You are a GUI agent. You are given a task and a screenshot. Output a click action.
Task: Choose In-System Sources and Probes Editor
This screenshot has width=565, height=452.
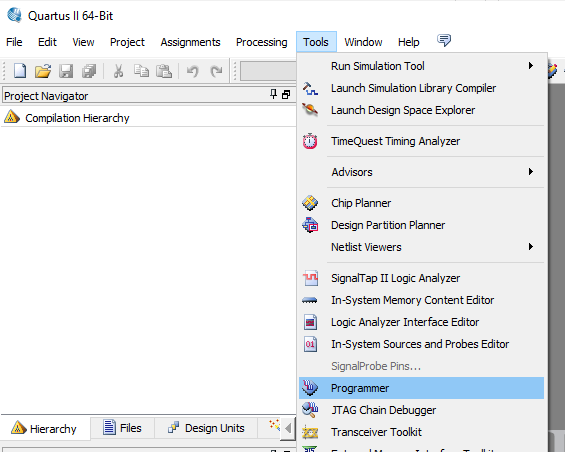point(421,344)
